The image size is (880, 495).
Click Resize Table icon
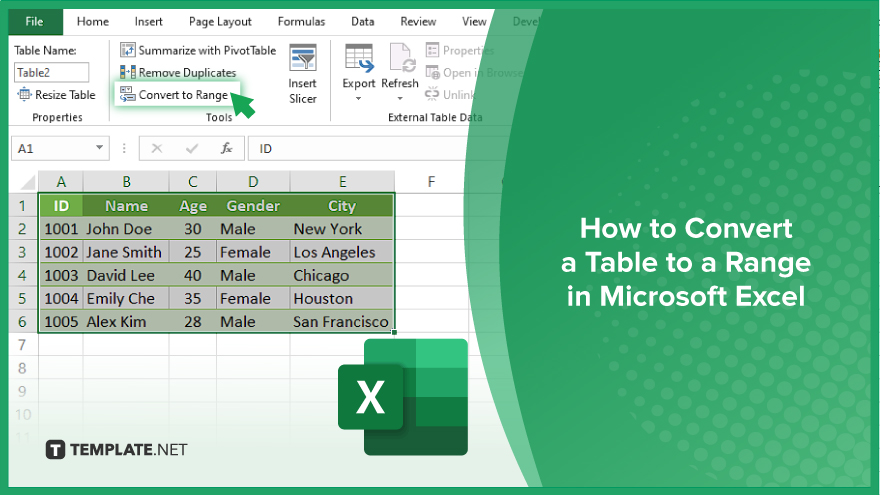coord(25,94)
